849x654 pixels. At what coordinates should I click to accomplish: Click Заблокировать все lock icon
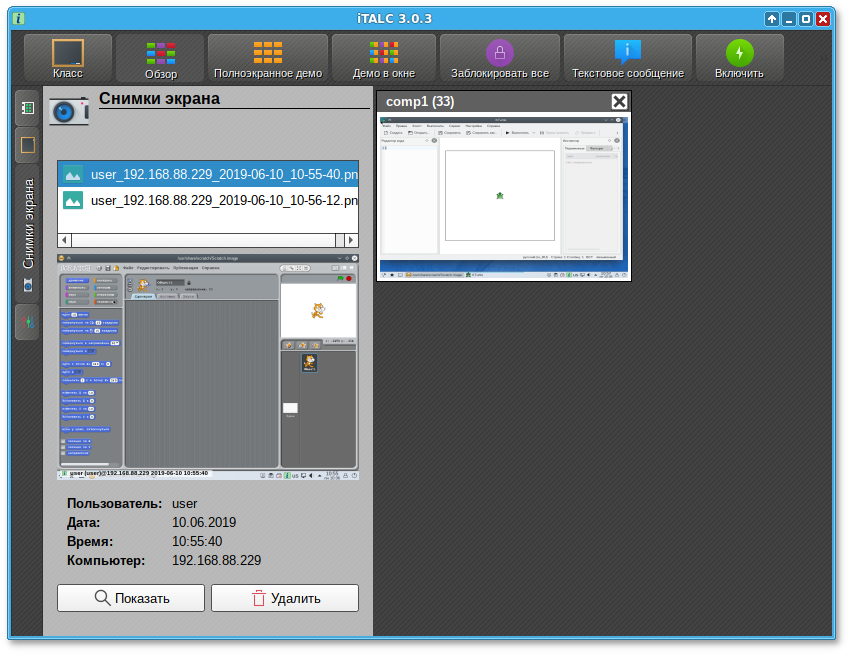click(x=500, y=53)
